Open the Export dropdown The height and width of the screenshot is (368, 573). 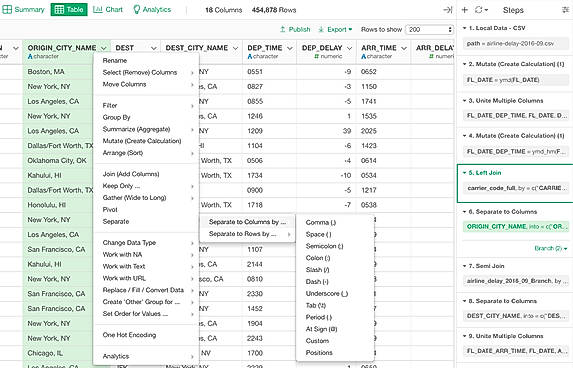(x=335, y=29)
